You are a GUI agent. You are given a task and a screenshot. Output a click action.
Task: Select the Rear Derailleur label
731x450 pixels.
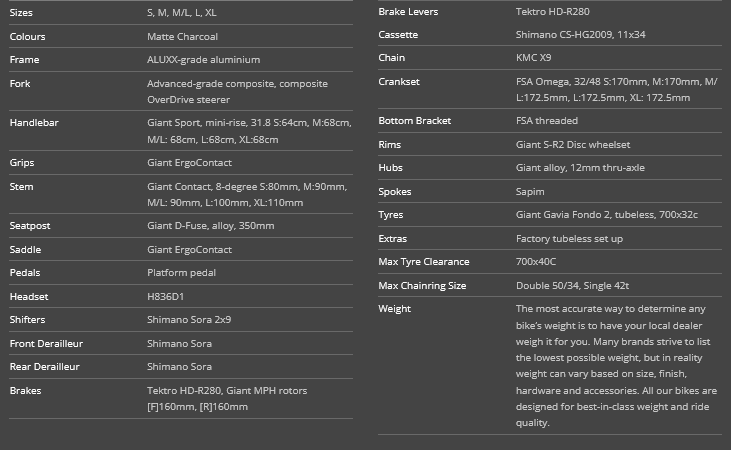[x=45, y=367]
